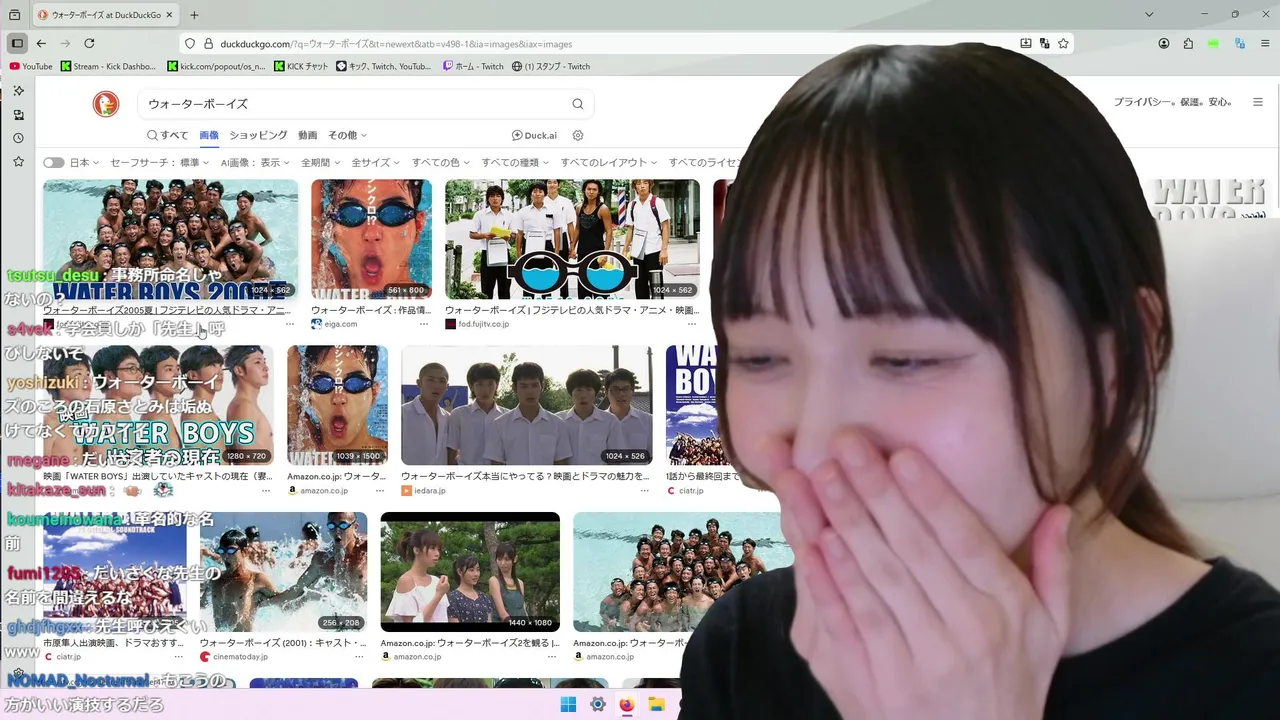Open the すべての種類 type filter
Image resolution: width=1280 pixels, height=720 pixels.
[515, 162]
